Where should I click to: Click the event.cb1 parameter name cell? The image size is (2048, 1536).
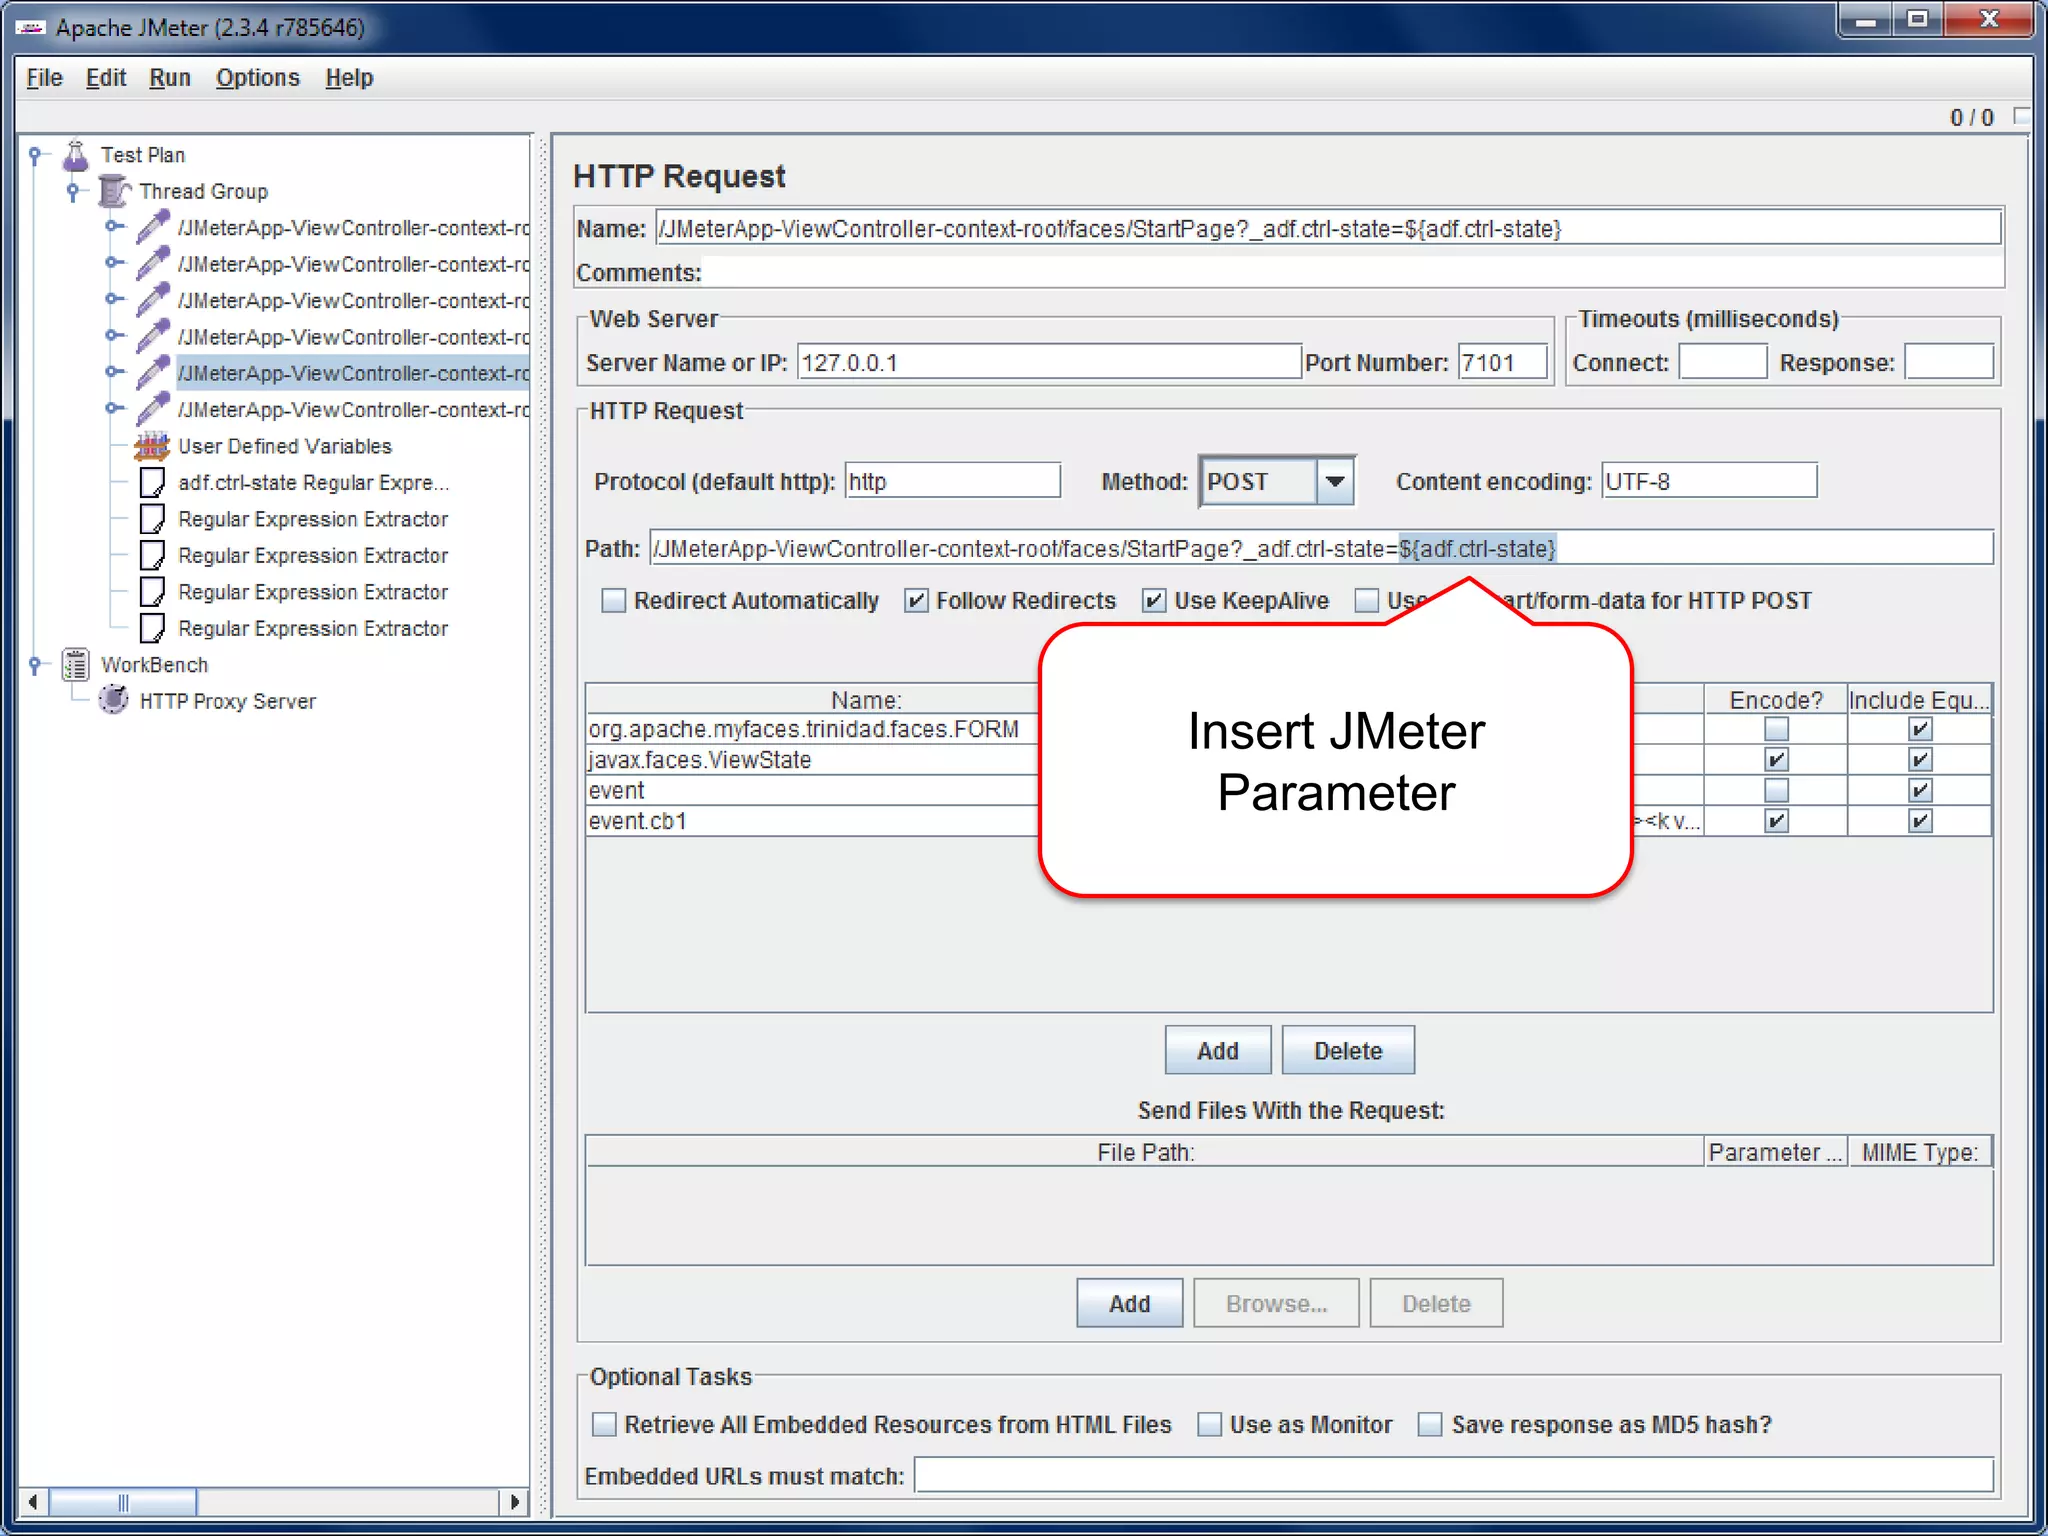click(x=812, y=821)
